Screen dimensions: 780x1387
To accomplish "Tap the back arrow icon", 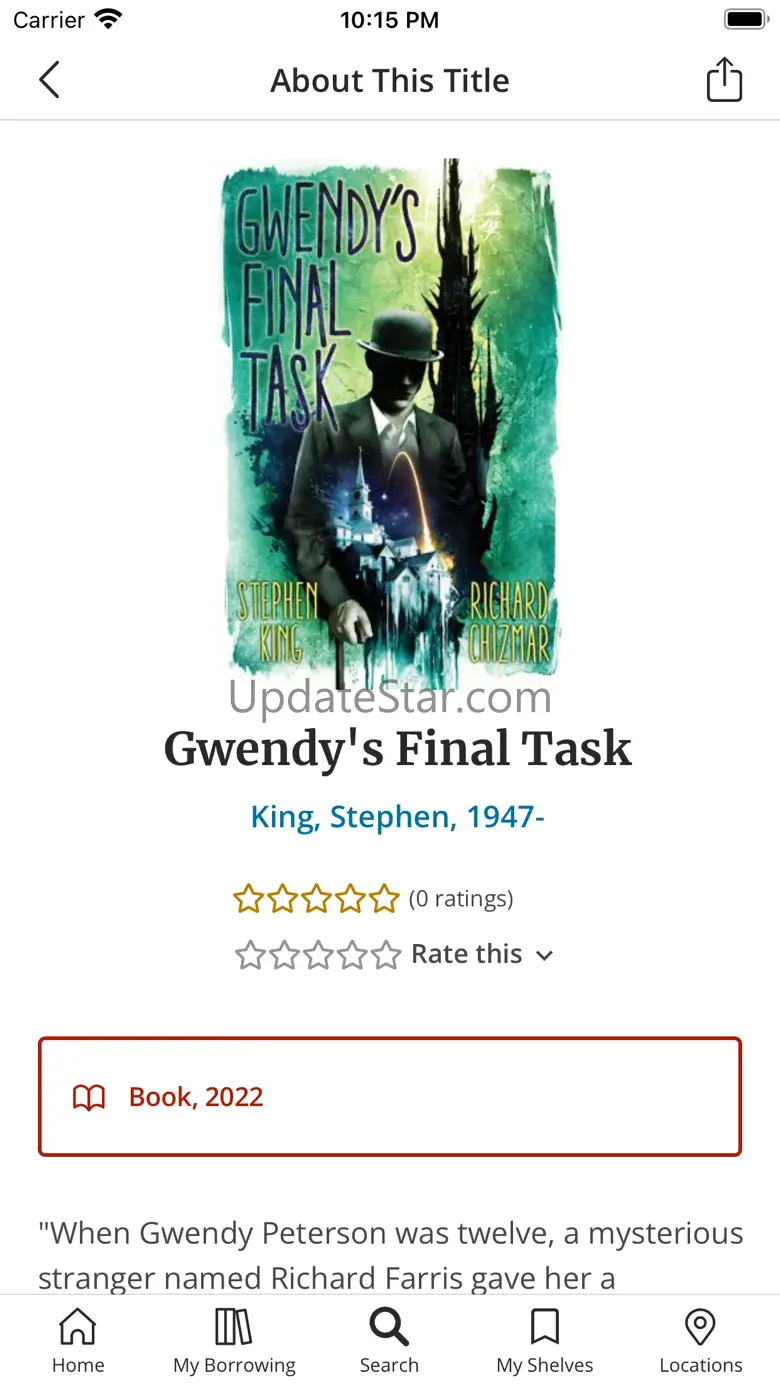I will point(49,80).
